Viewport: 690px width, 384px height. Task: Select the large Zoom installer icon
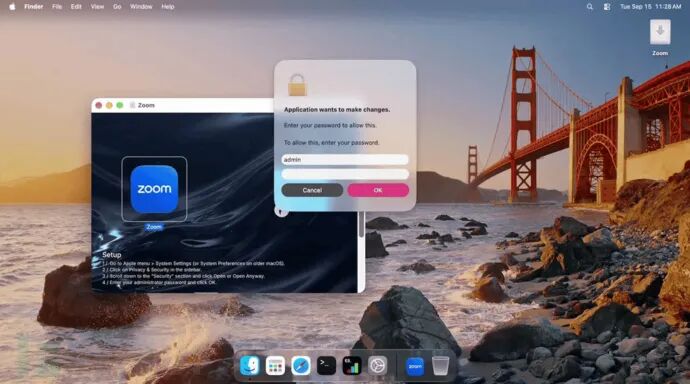[x=154, y=189]
